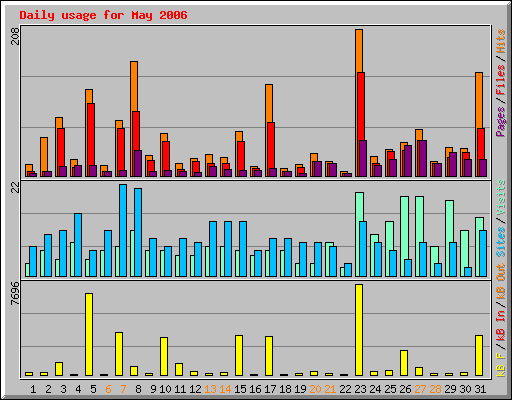Screen dimensions: 512x400
Task: Click the yellow kB bar for day 23
Action: tap(359, 330)
